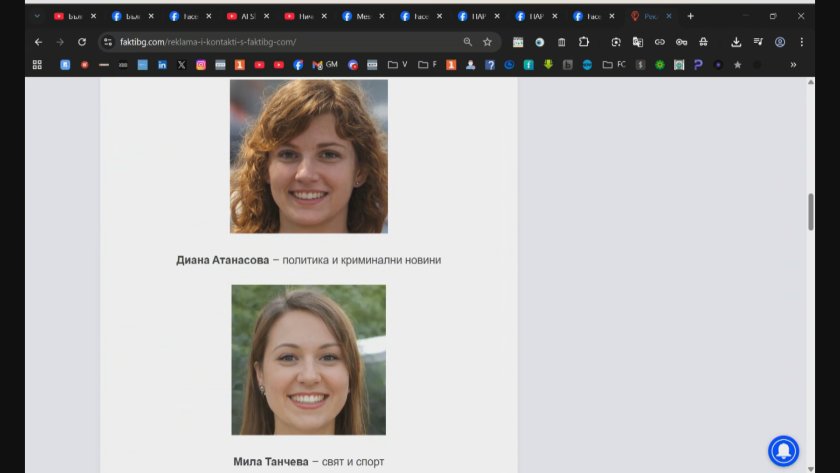Viewport: 840px width, 473px height.
Task: Show hidden bookmarks with the overflow chevron
Action: [793, 65]
